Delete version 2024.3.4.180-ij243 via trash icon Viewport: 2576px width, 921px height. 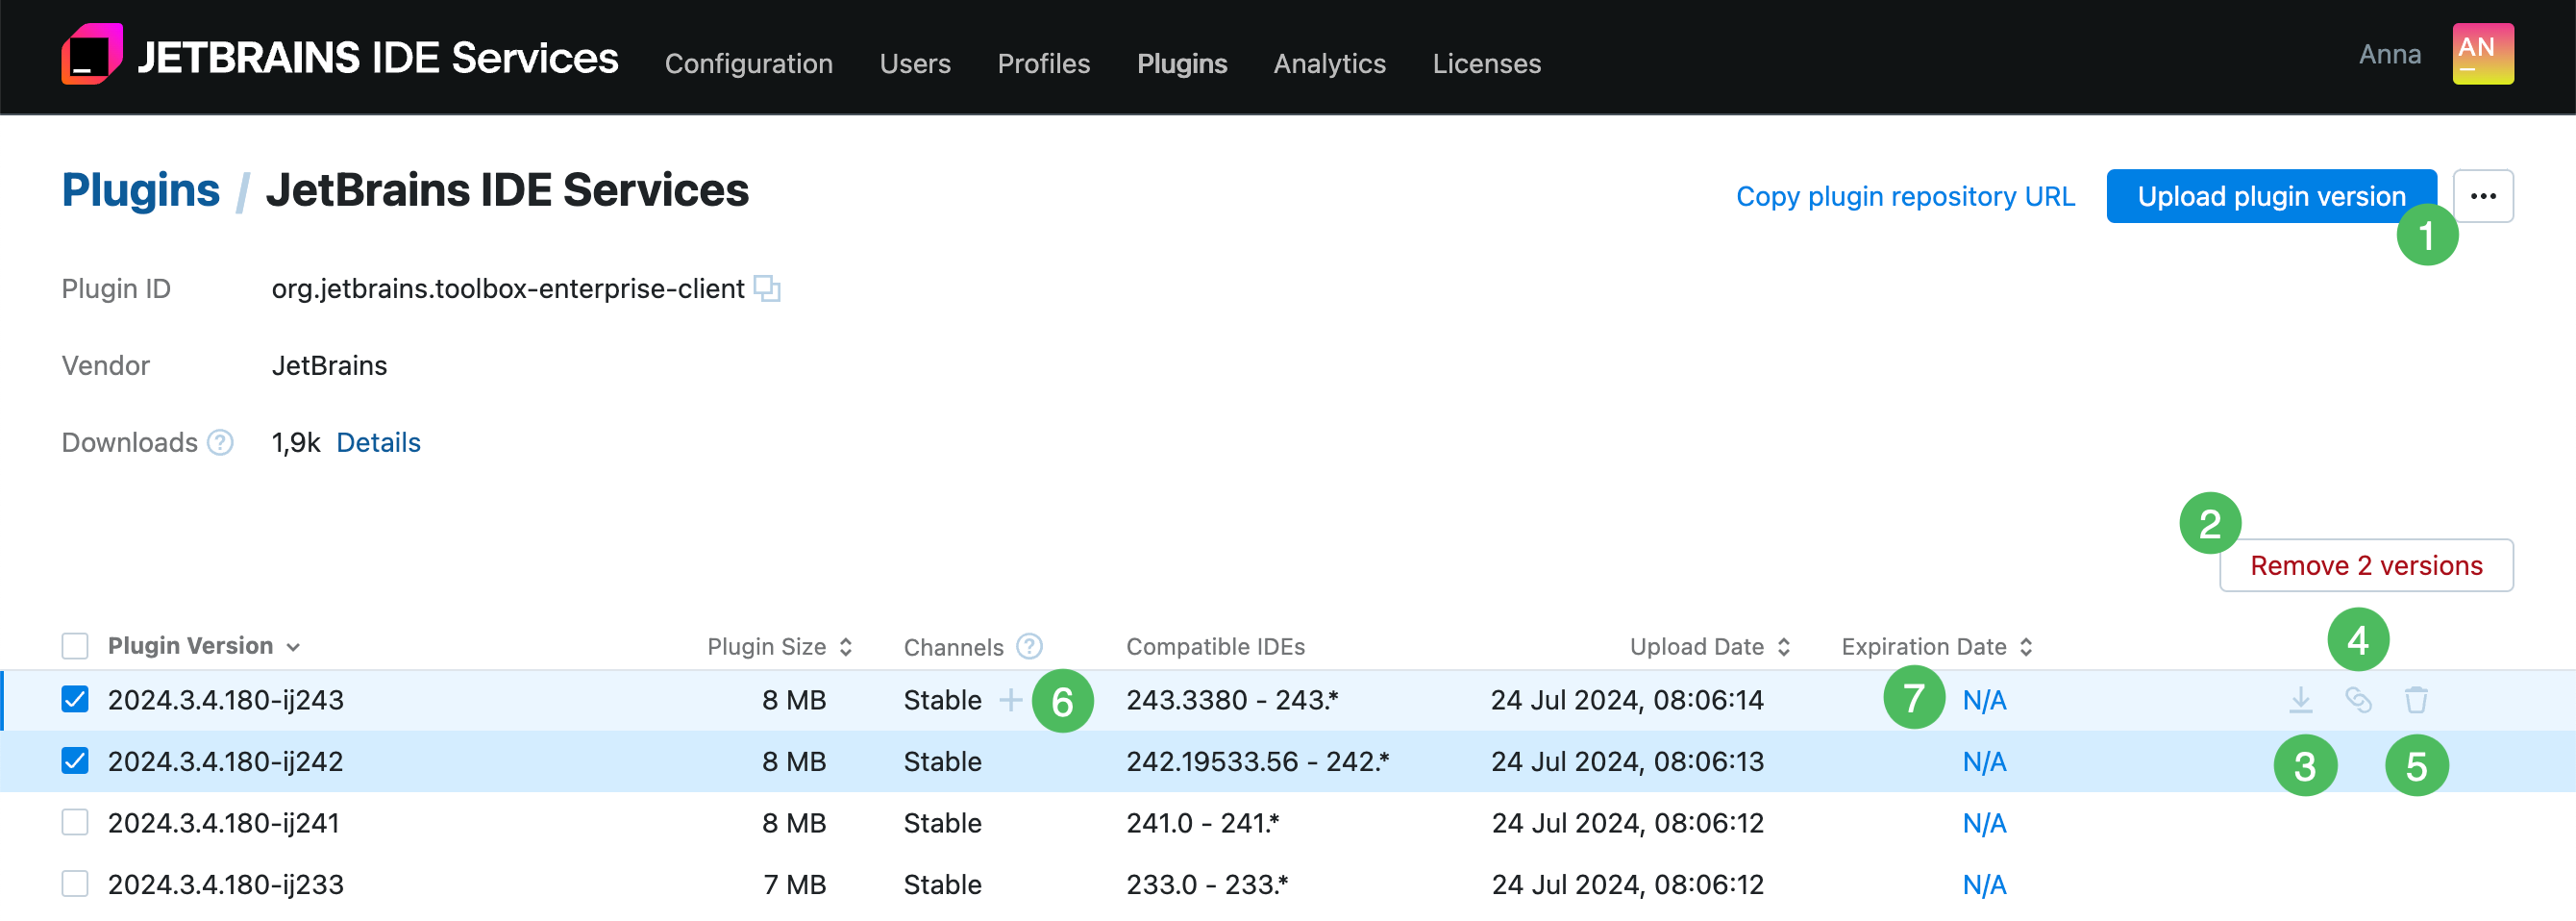pyautogui.click(x=2417, y=700)
